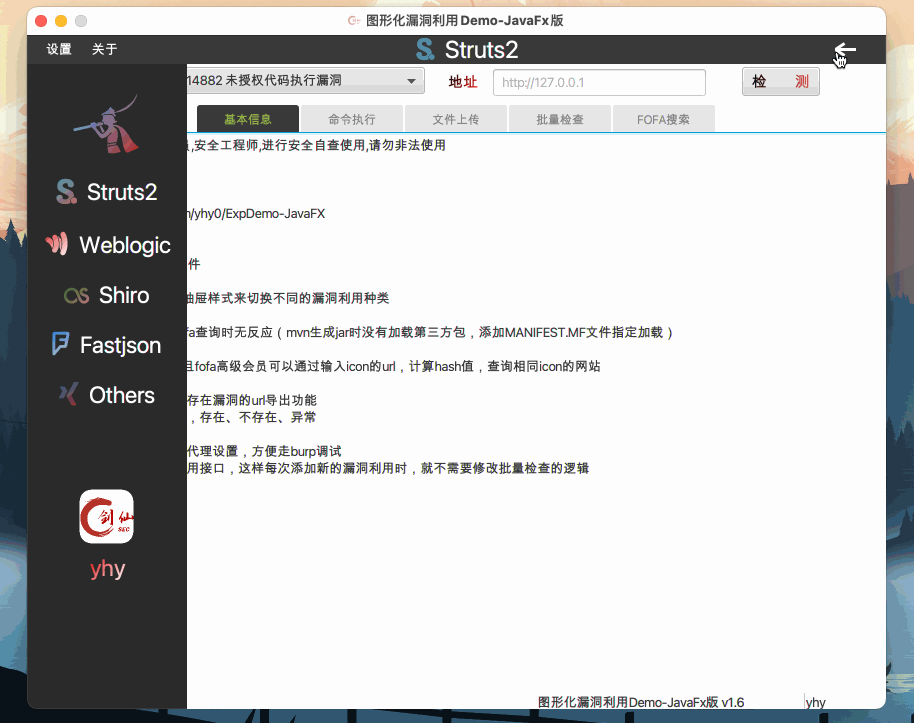The width and height of the screenshot is (914, 723).
Task: Click the yhy label in status bar
Action: pos(815,702)
